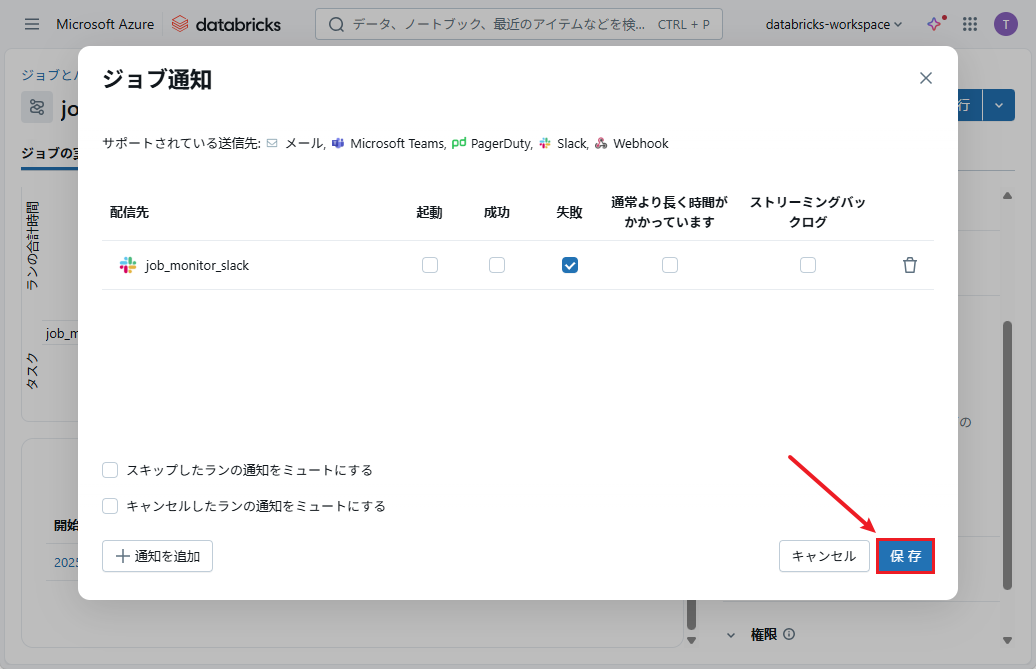The image size is (1036, 669).
Task: Click the info icon next to 権限
Action: click(x=789, y=634)
